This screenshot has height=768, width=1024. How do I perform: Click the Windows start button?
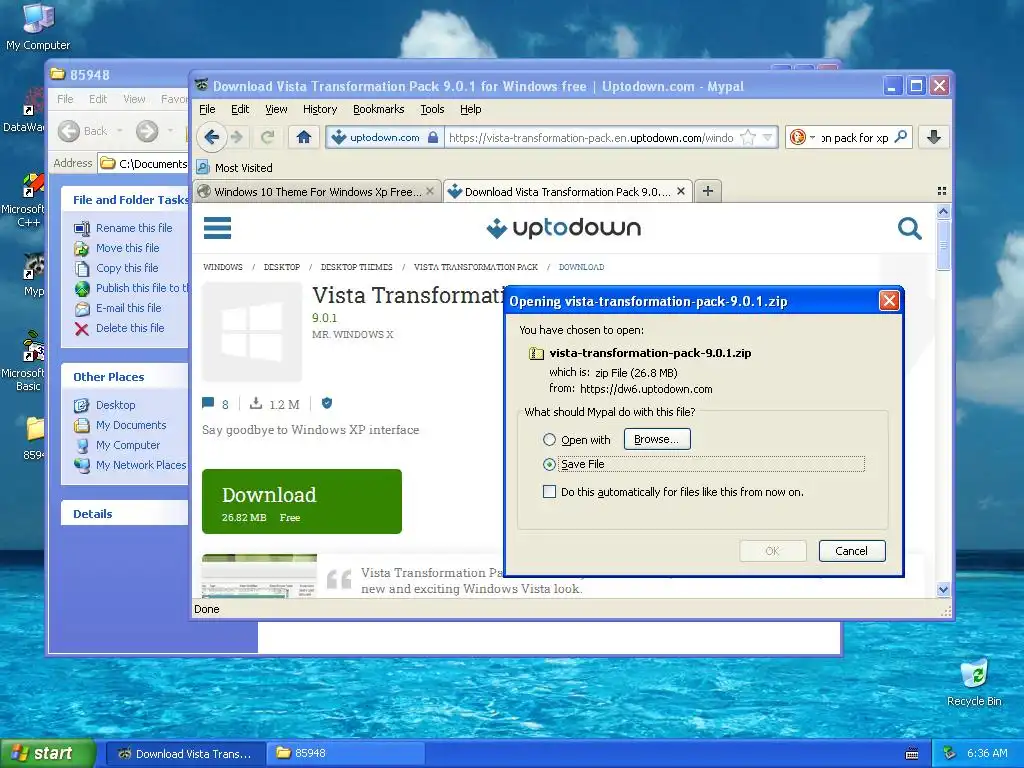click(47, 753)
